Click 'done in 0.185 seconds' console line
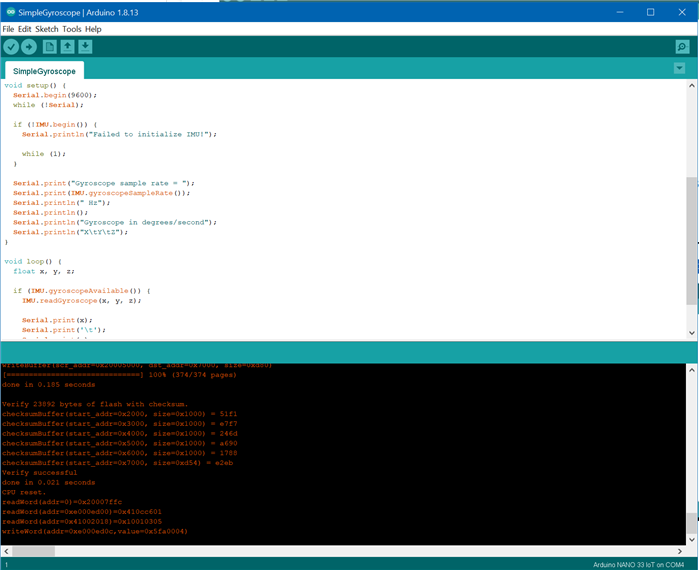This screenshot has width=699, height=570. pos(48,385)
